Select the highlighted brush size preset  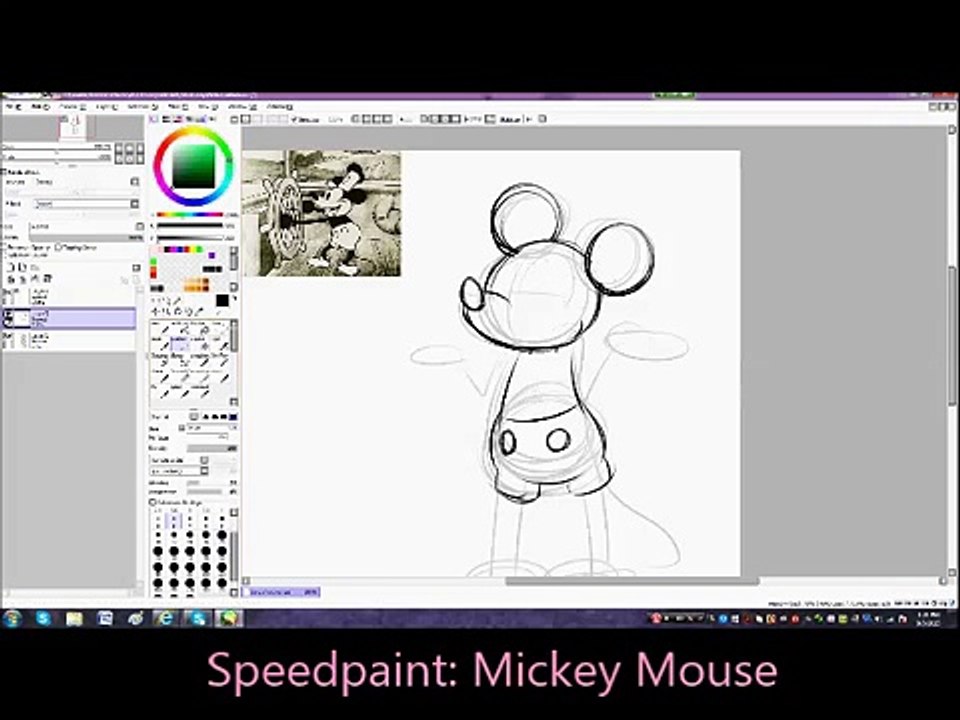click(x=174, y=521)
